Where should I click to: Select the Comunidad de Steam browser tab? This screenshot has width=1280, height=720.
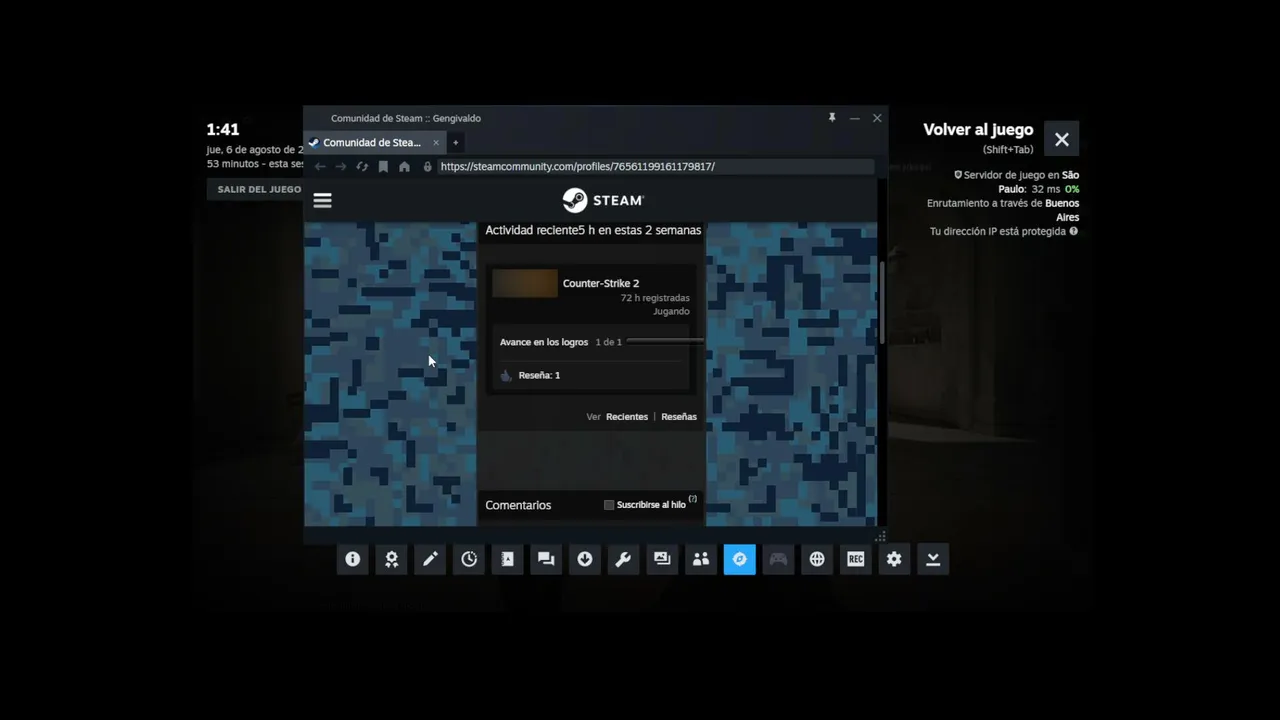point(374,143)
